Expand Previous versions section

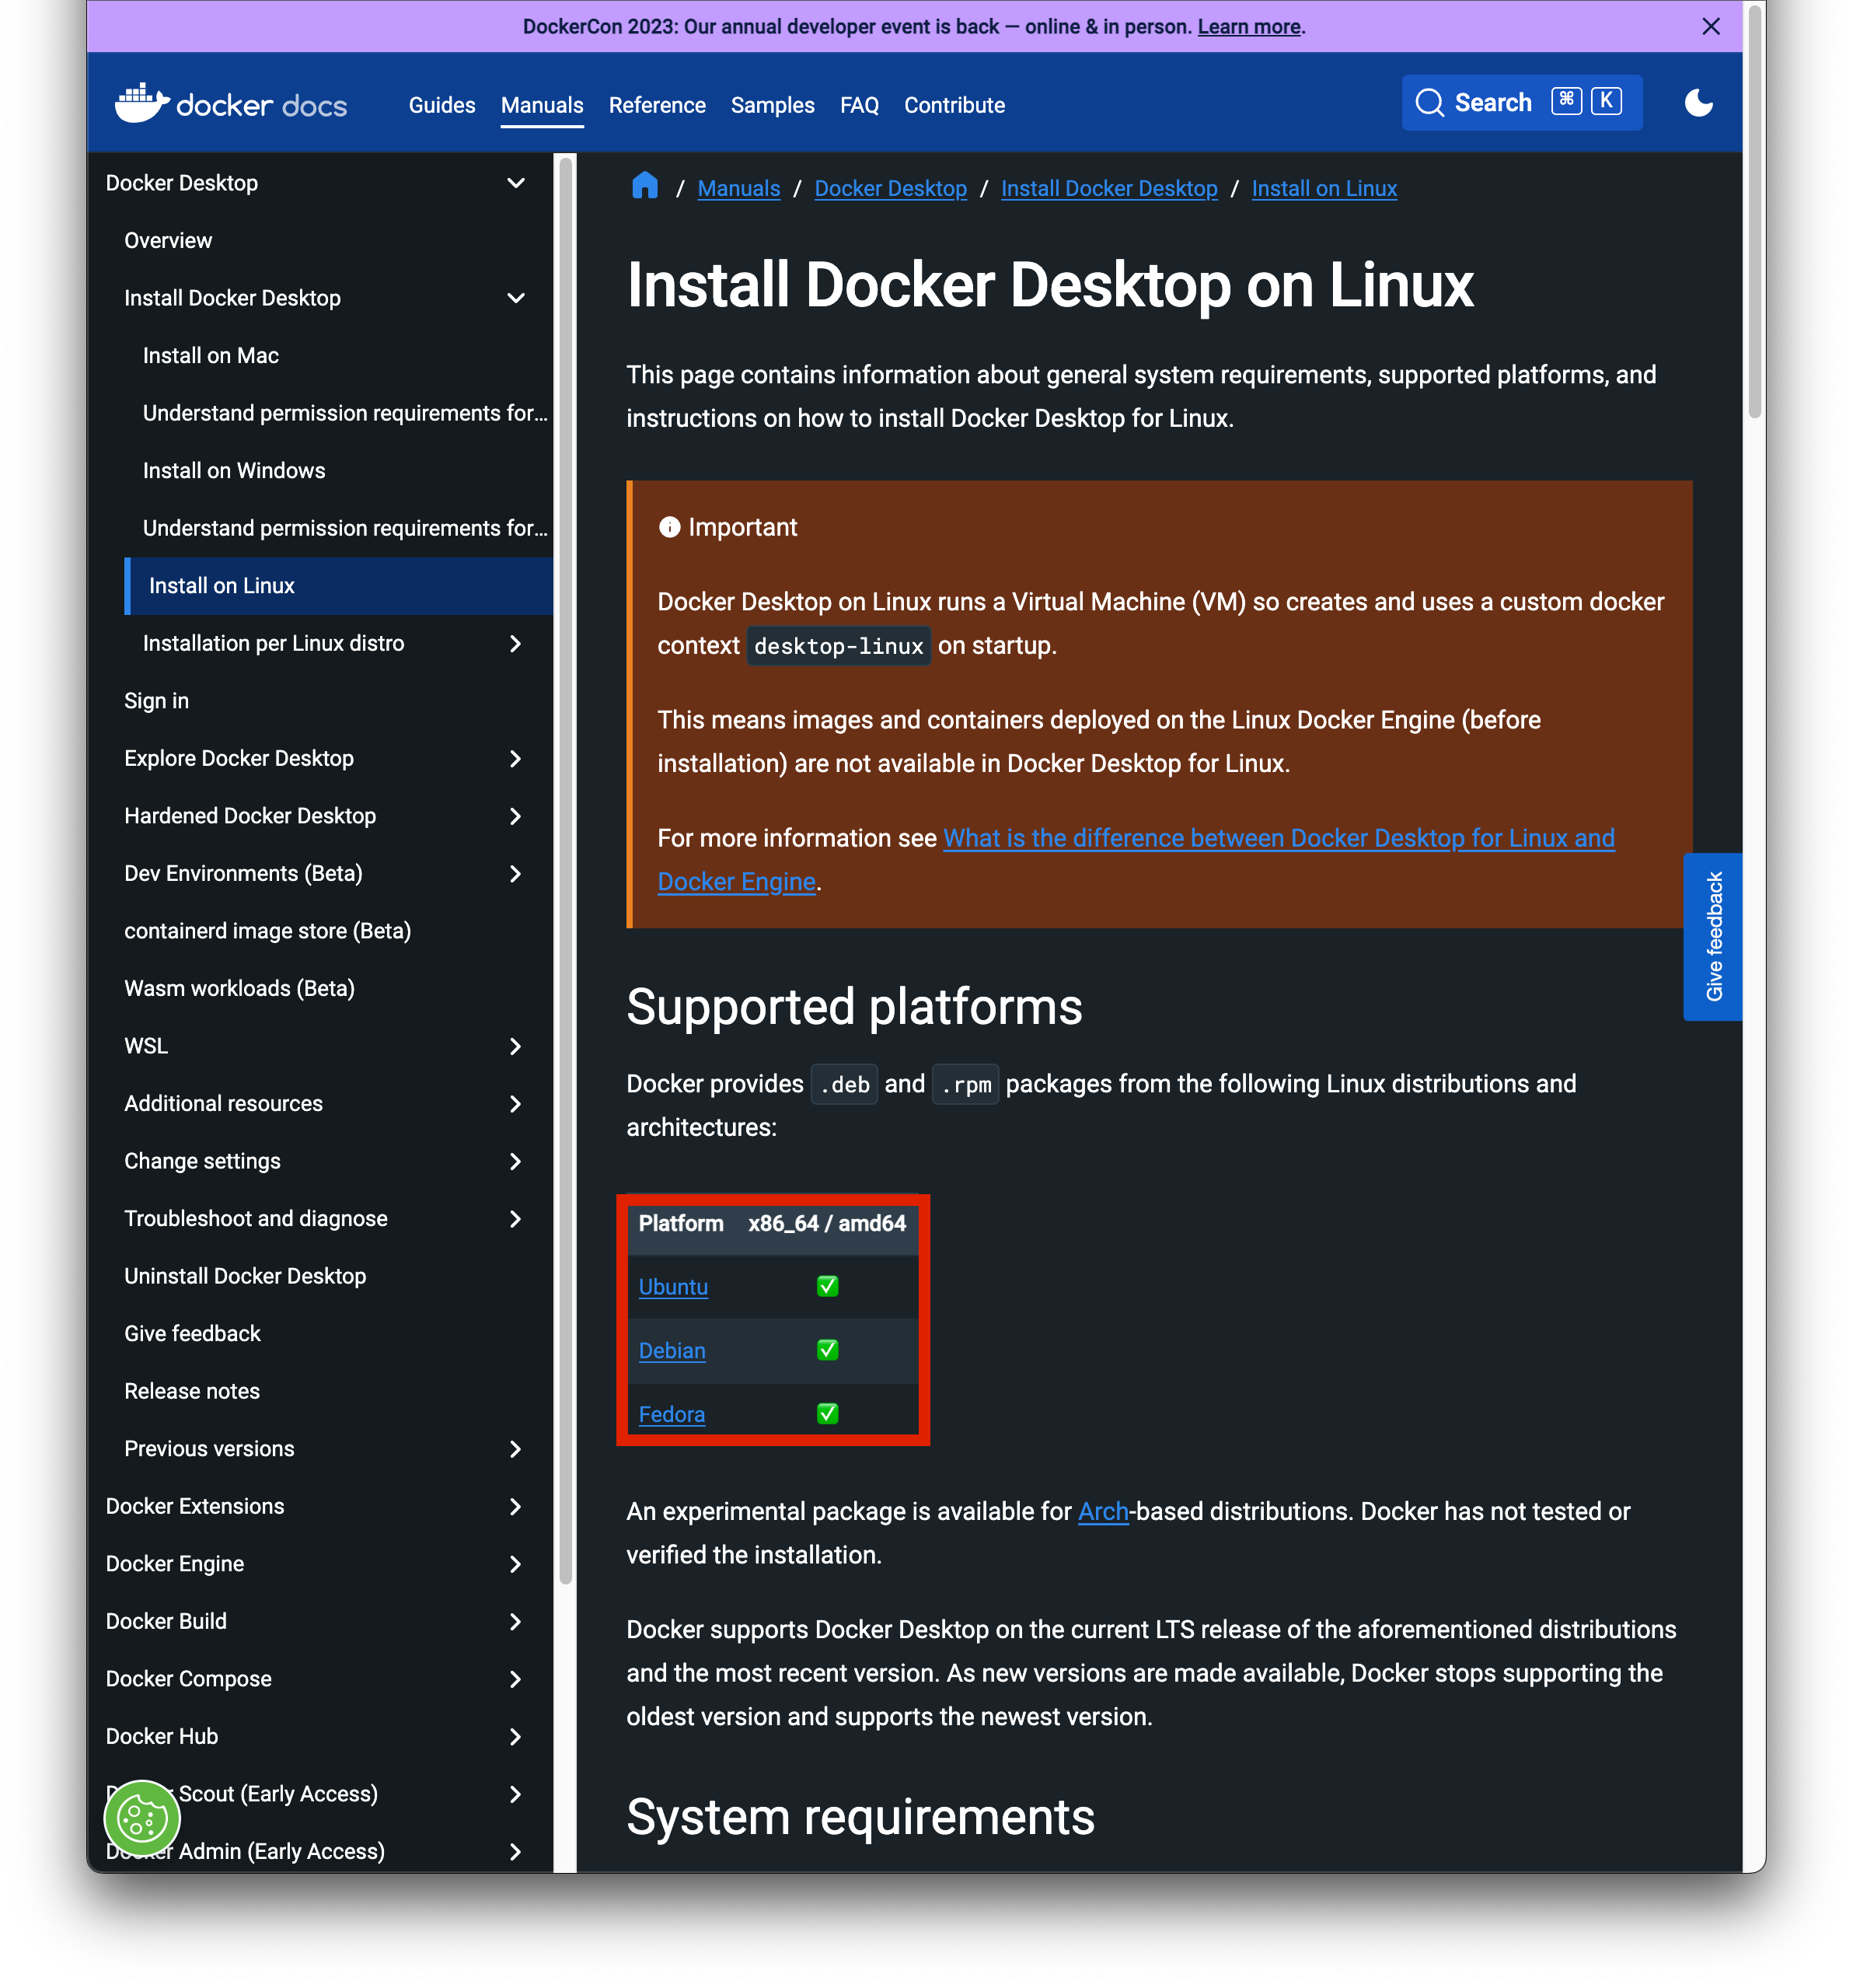pyautogui.click(x=516, y=1449)
